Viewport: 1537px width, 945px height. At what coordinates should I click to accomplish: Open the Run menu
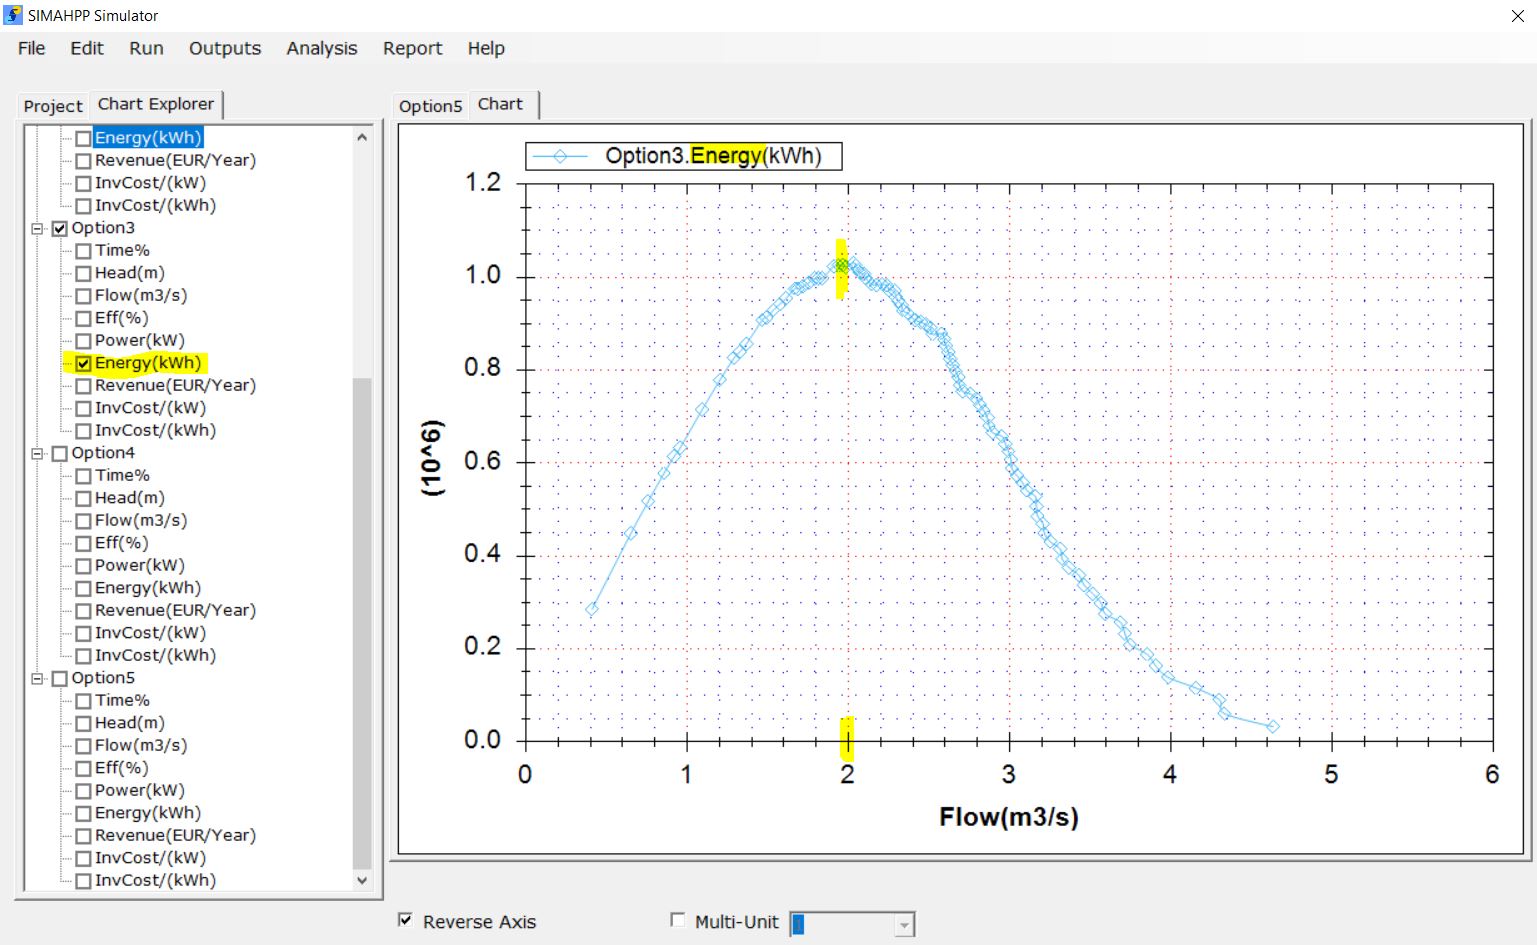(x=146, y=48)
